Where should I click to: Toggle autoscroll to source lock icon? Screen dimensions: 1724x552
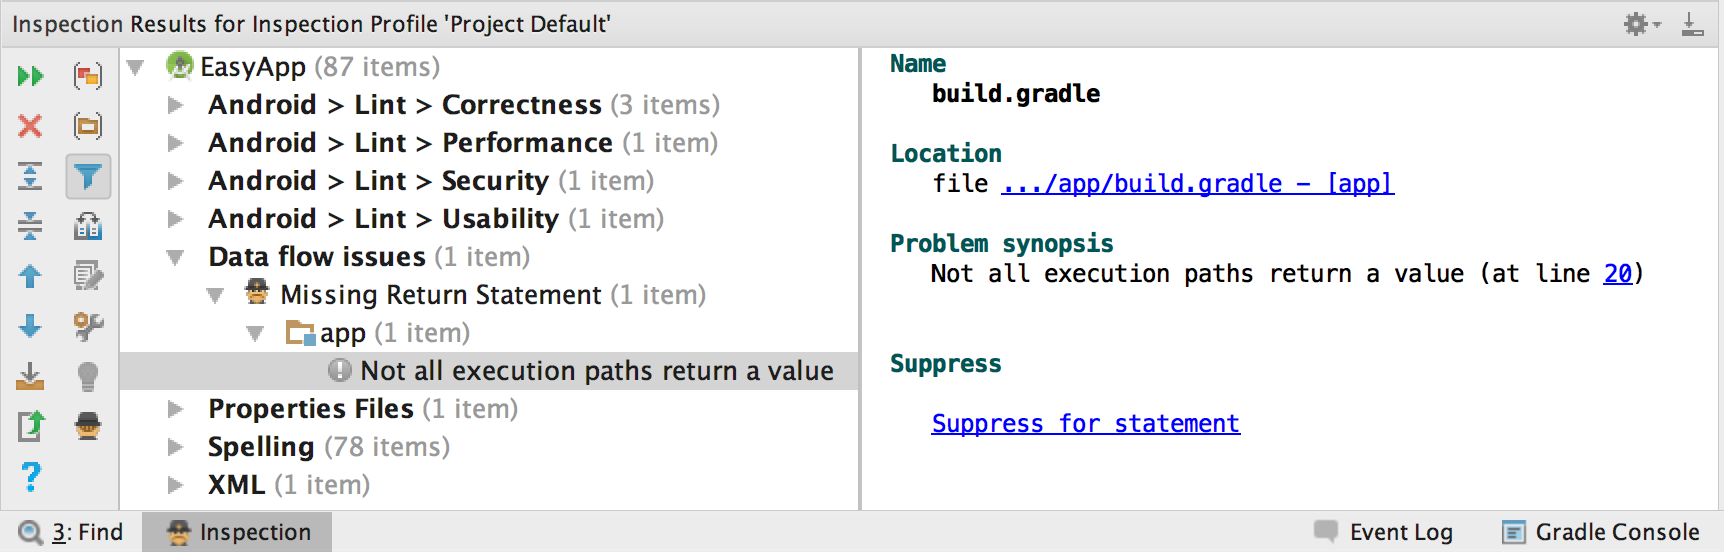click(x=88, y=226)
